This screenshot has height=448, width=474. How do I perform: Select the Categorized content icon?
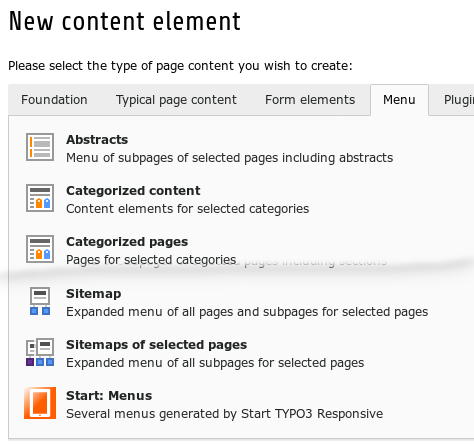click(x=40, y=198)
